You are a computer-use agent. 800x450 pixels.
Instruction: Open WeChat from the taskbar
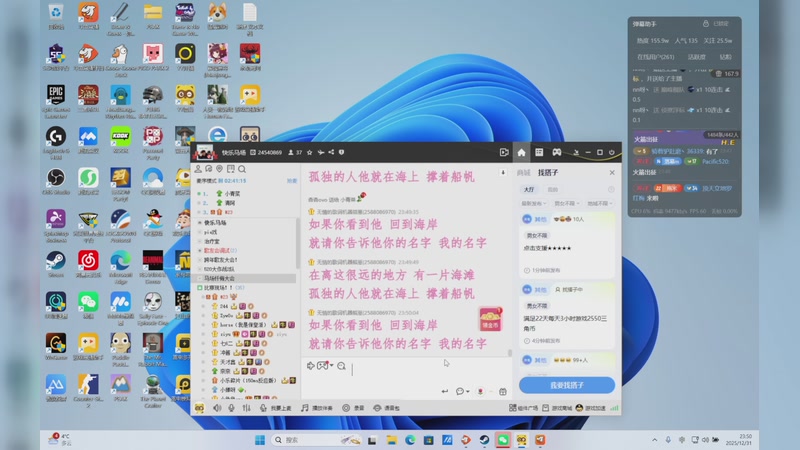[503, 439]
